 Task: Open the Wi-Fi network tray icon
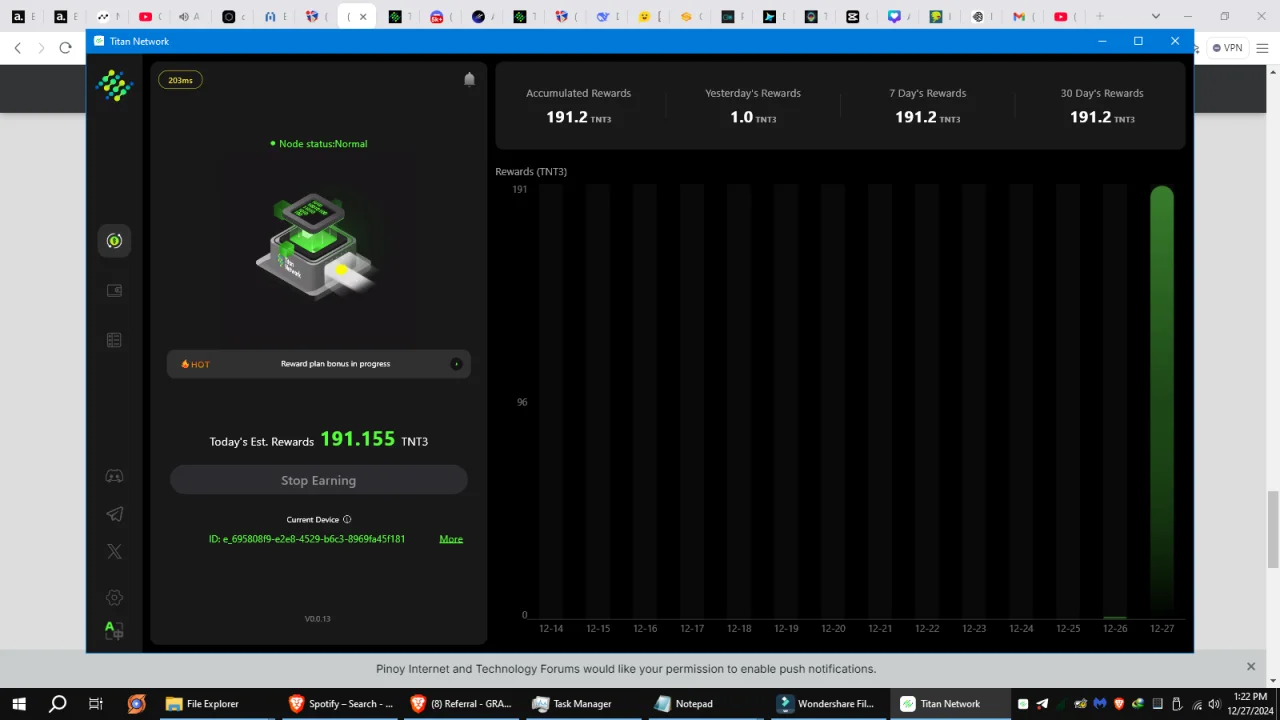coord(1196,704)
